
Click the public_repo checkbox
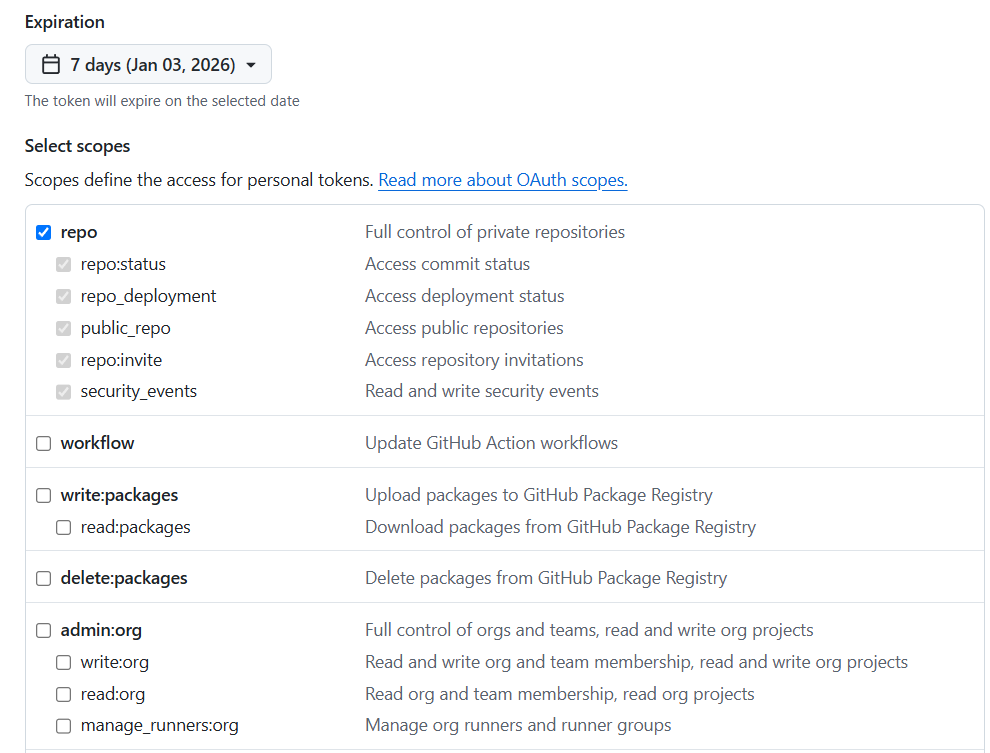click(63, 328)
